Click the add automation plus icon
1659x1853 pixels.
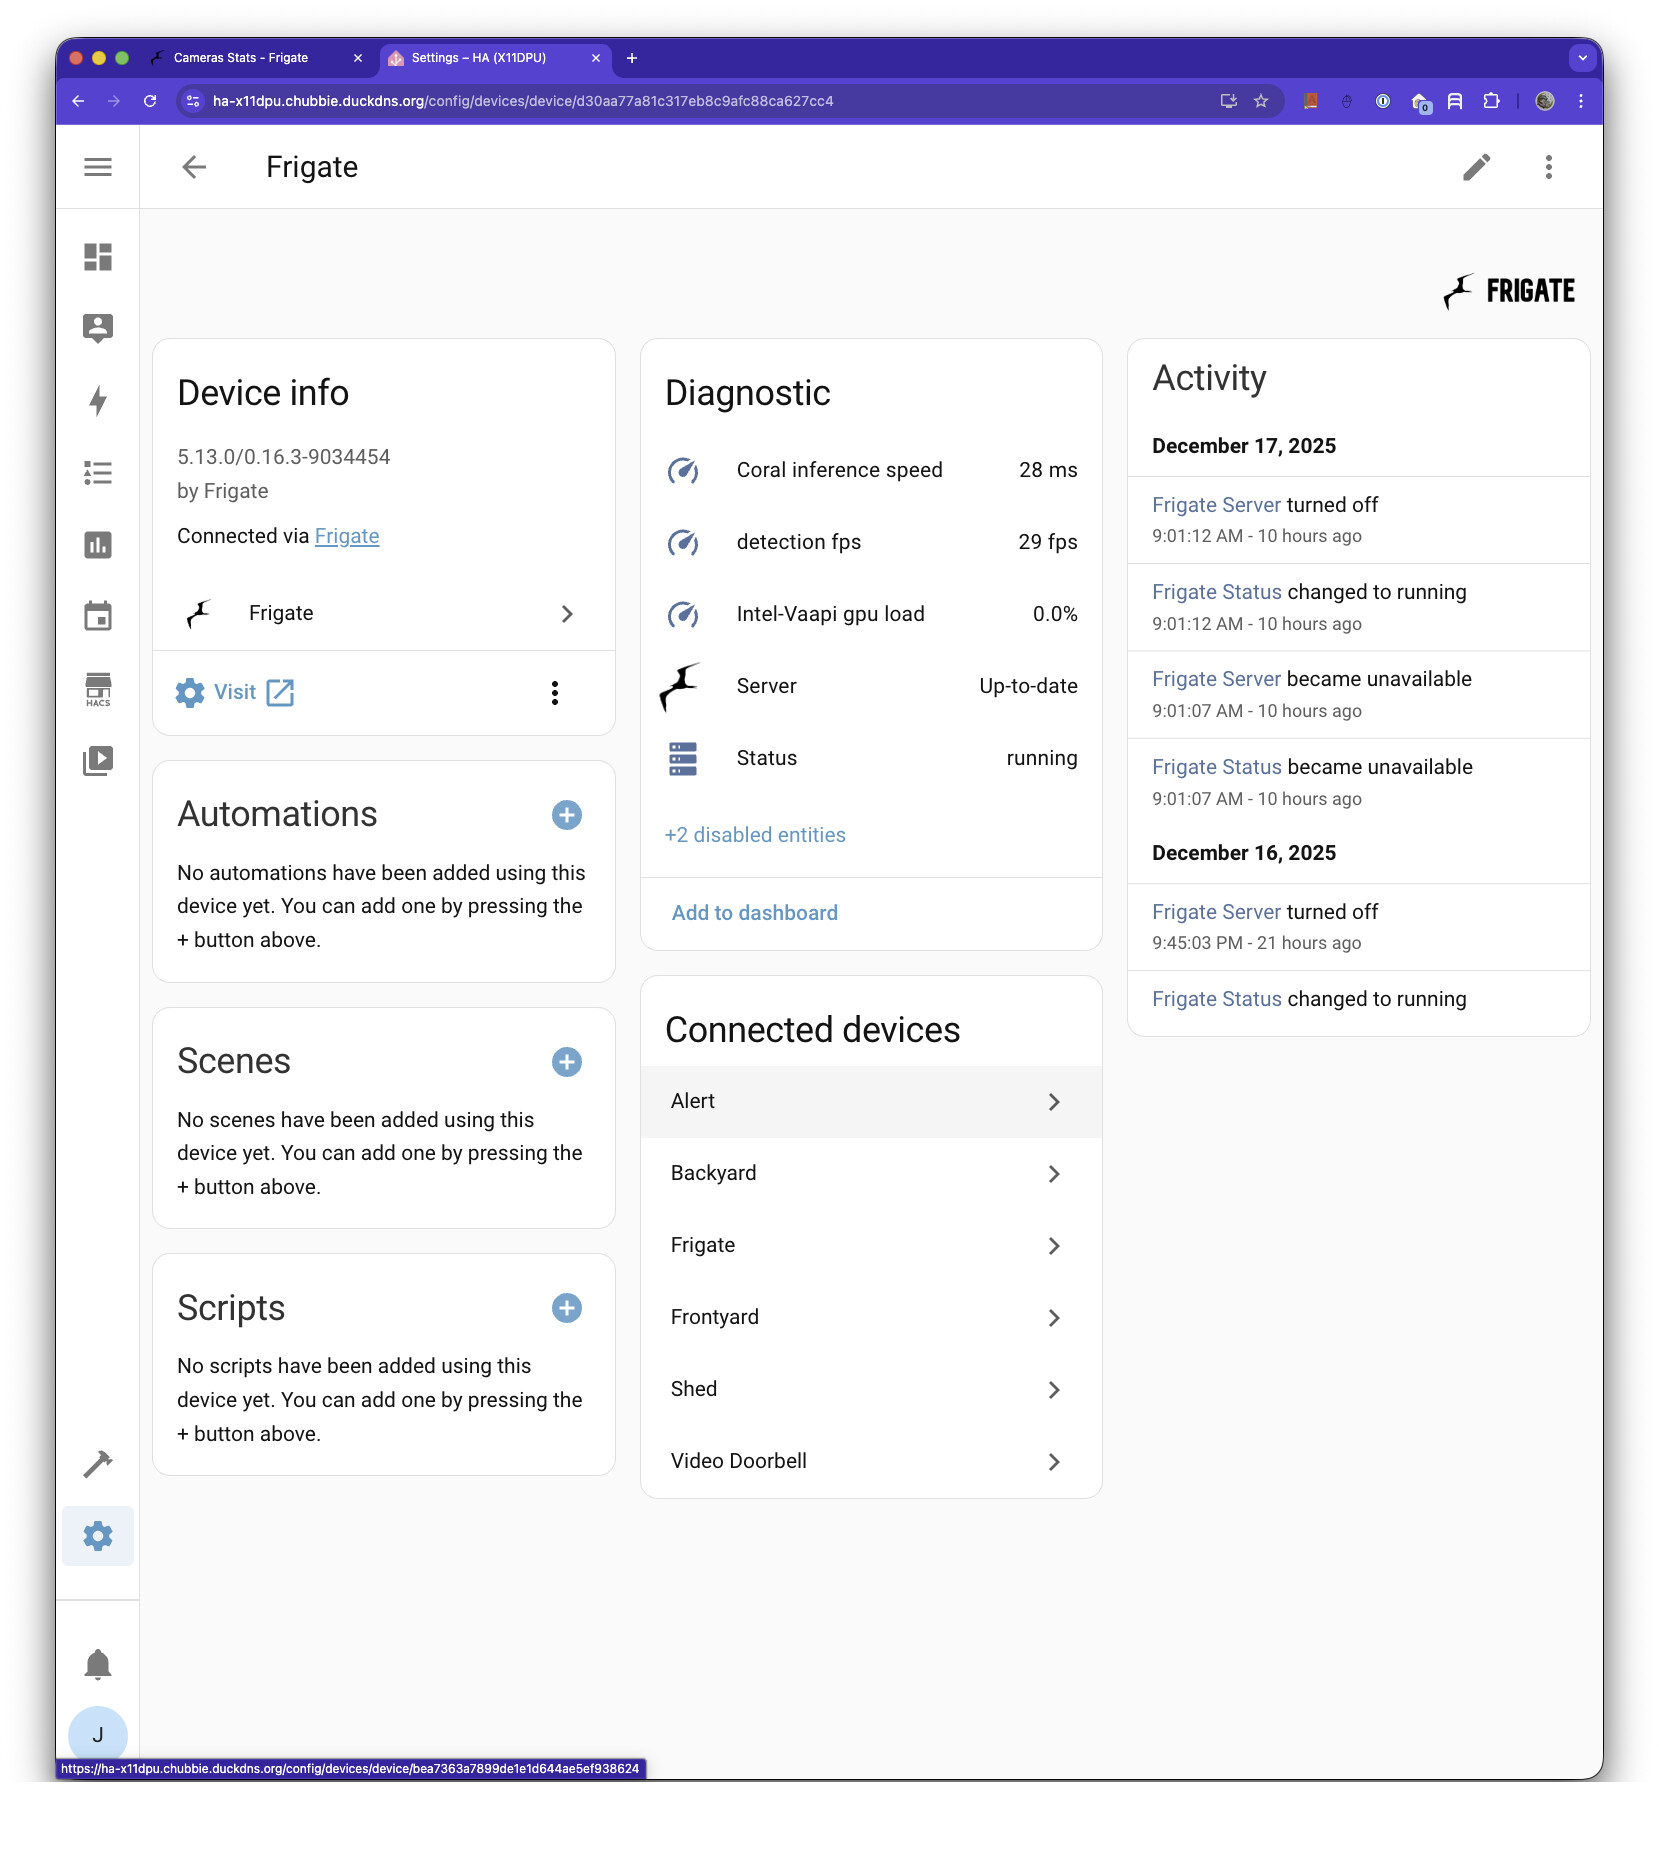coord(567,815)
